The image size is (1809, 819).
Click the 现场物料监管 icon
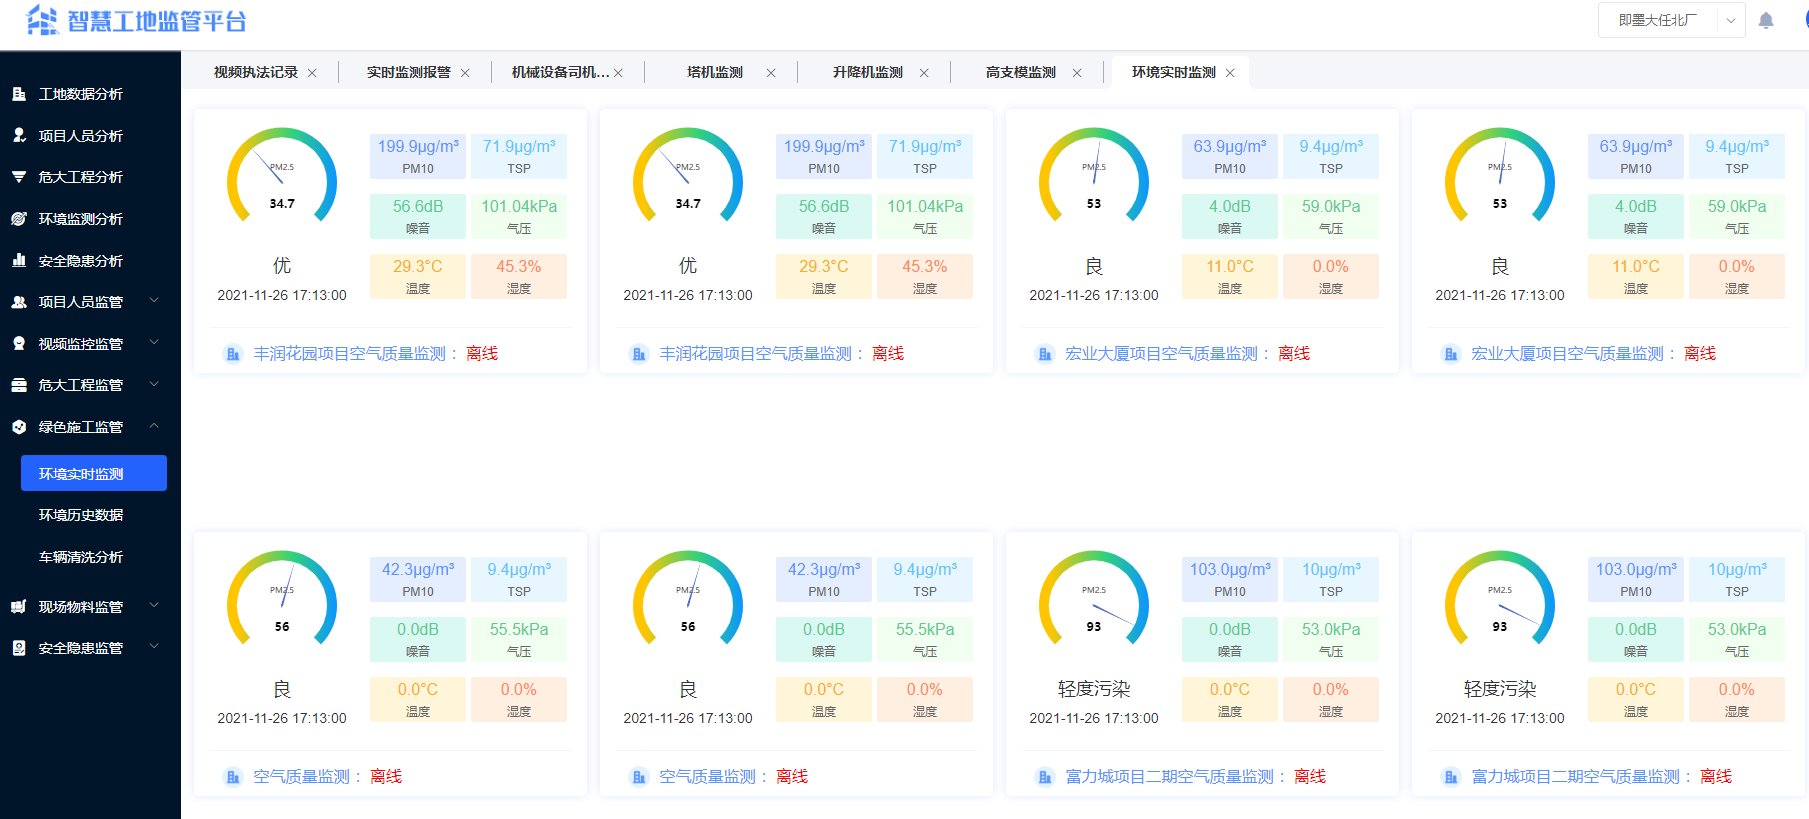coord(19,606)
